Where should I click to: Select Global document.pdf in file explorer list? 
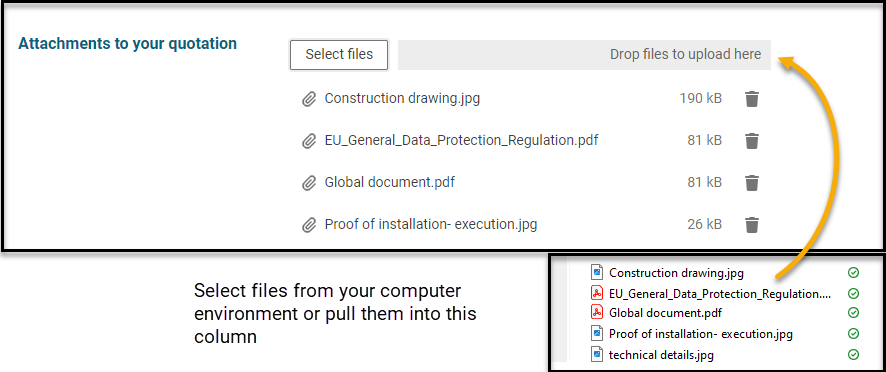tap(665, 313)
